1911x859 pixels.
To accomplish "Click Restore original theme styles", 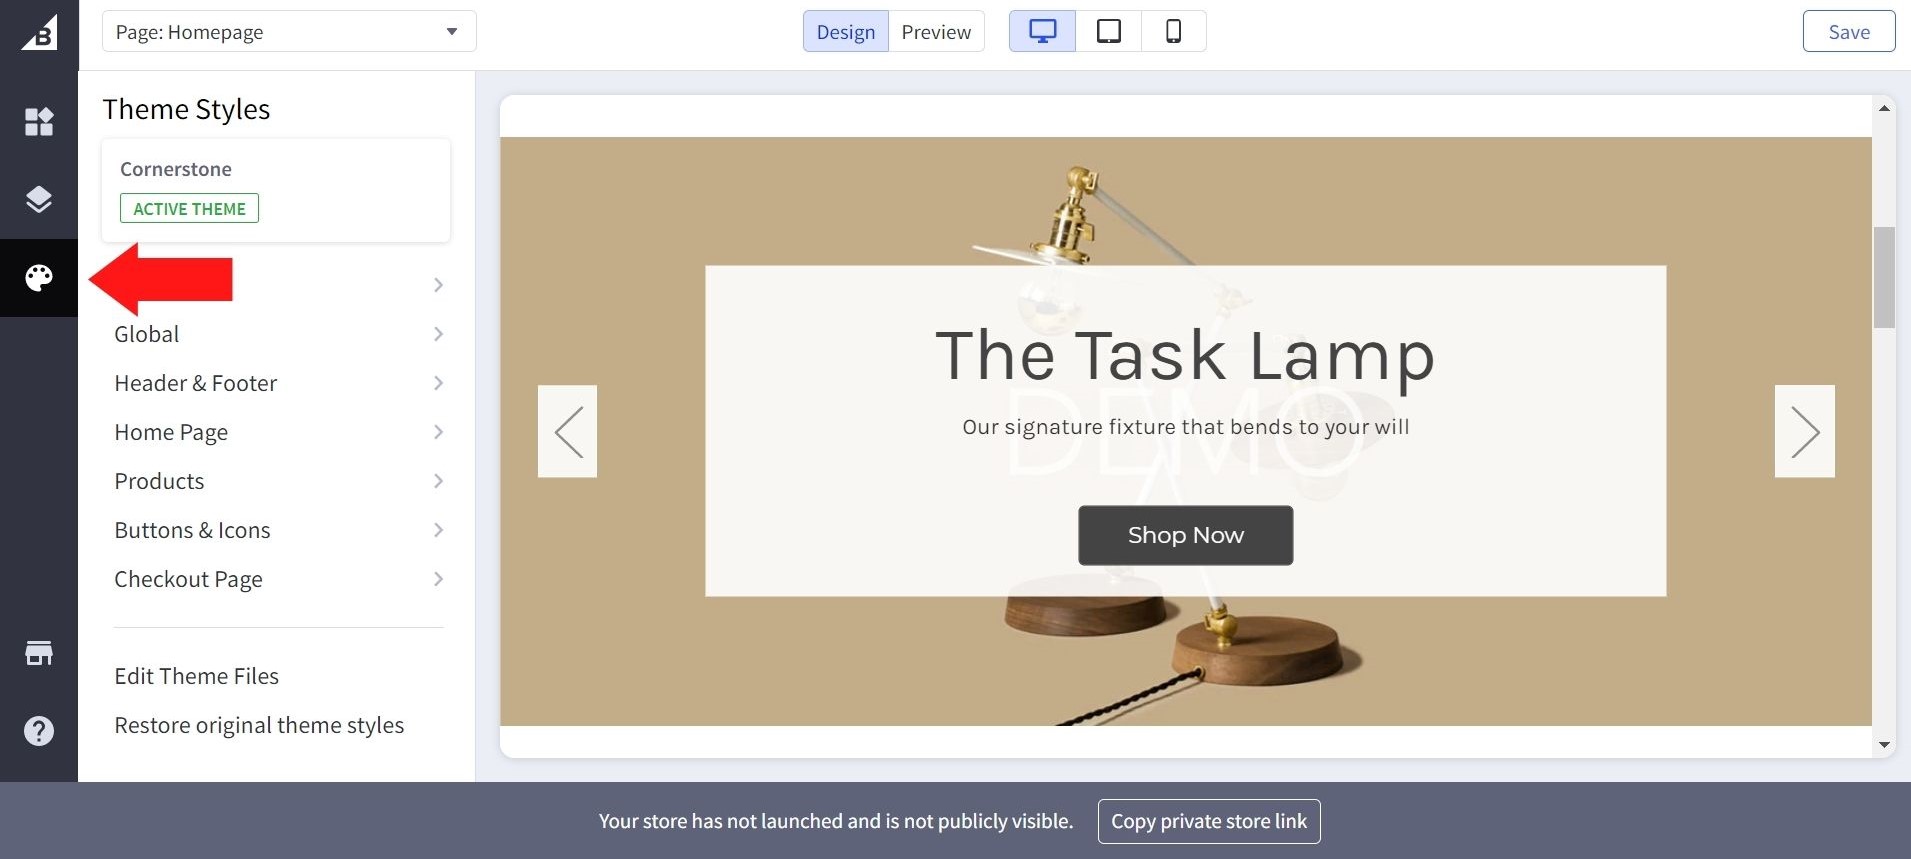I will [x=259, y=725].
